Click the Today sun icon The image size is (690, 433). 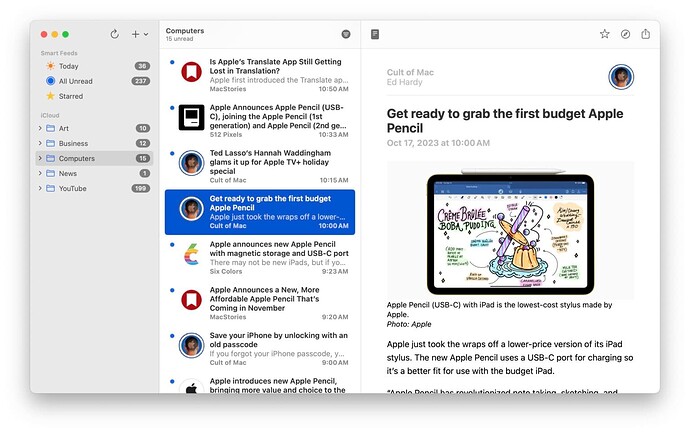51,66
